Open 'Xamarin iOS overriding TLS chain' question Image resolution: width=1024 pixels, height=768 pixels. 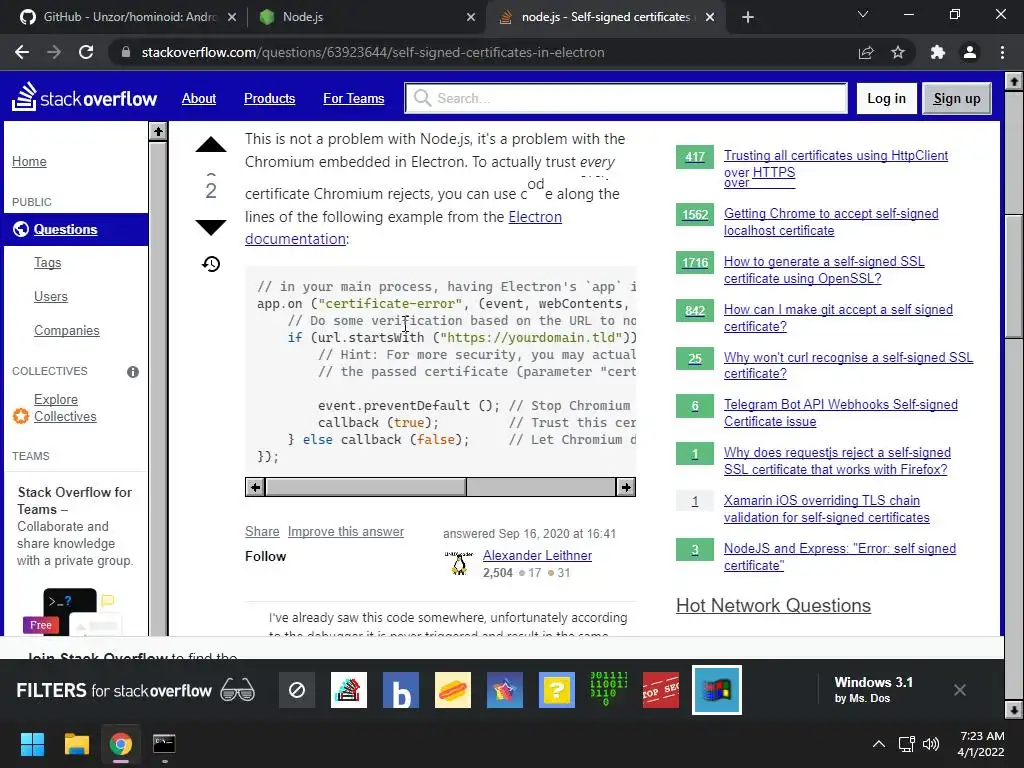(x=826, y=509)
